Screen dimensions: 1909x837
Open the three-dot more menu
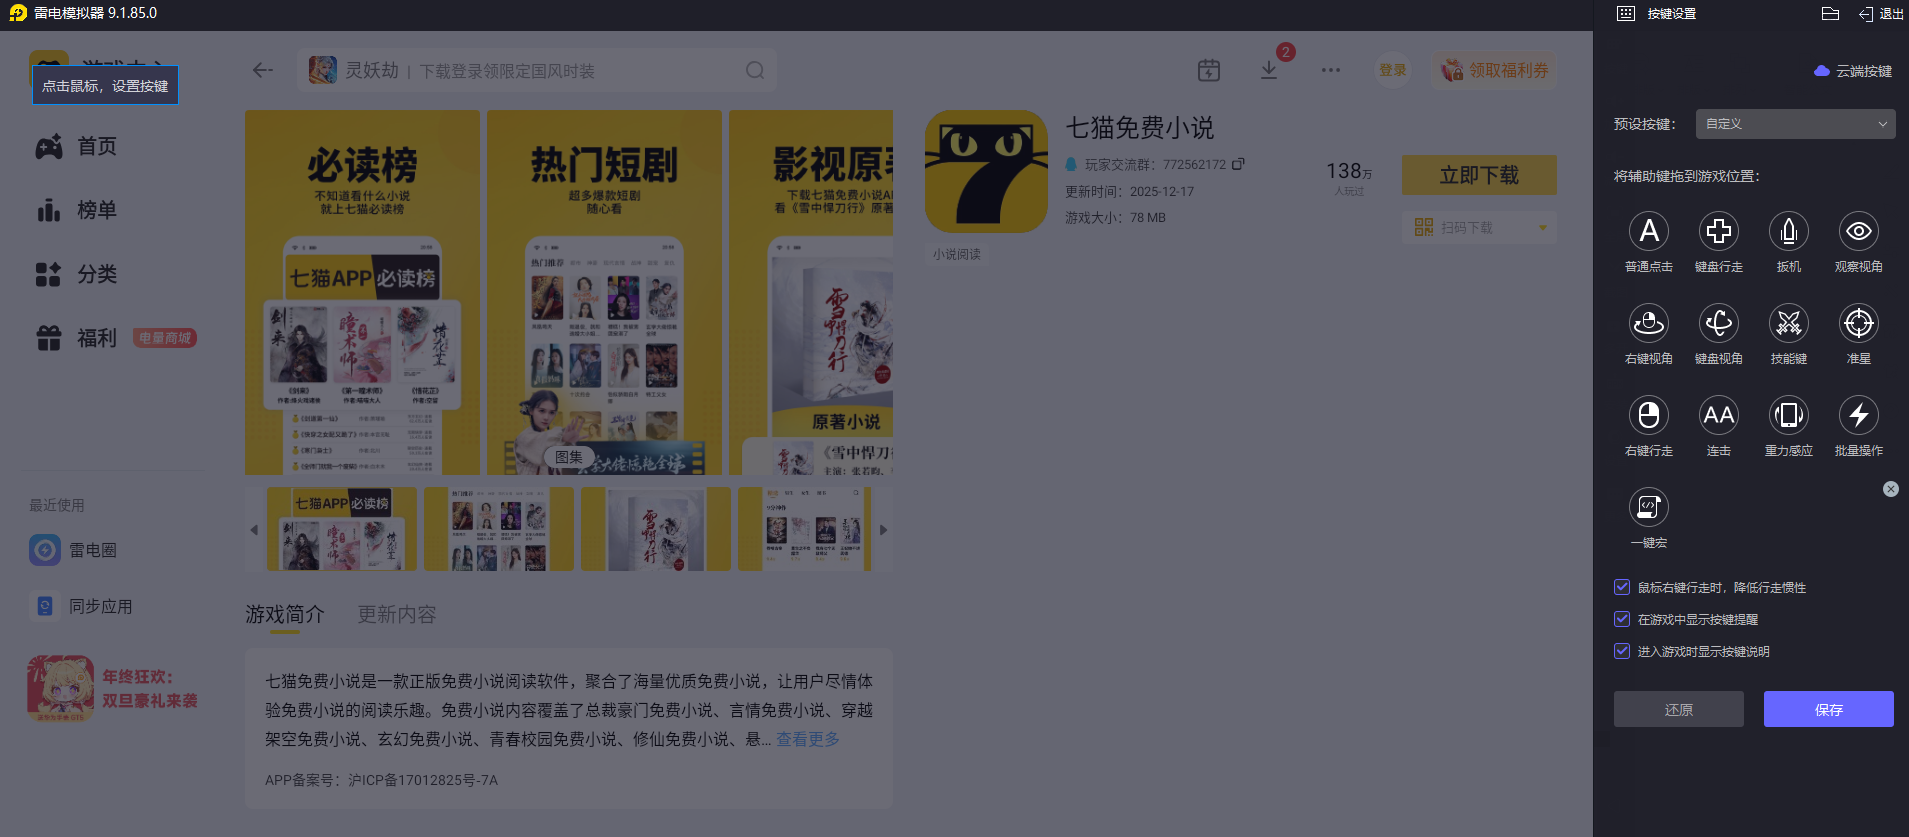tap(1331, 70)
